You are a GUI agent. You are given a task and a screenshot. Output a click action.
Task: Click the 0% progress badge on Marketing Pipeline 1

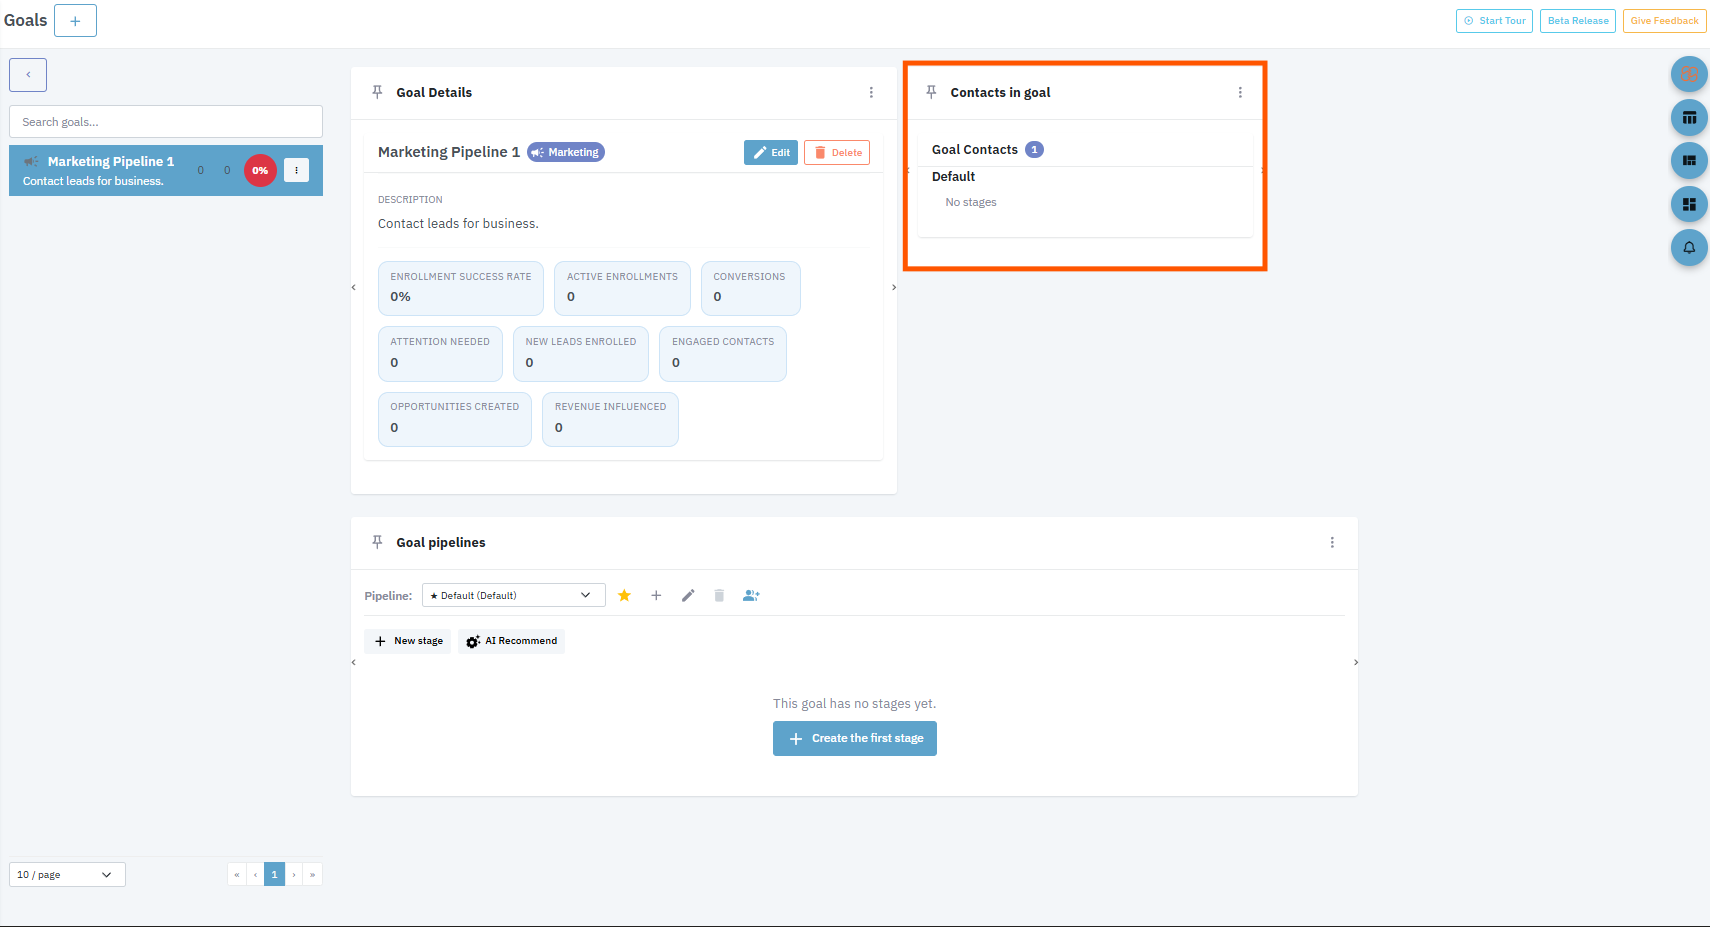tap(260, 171)
